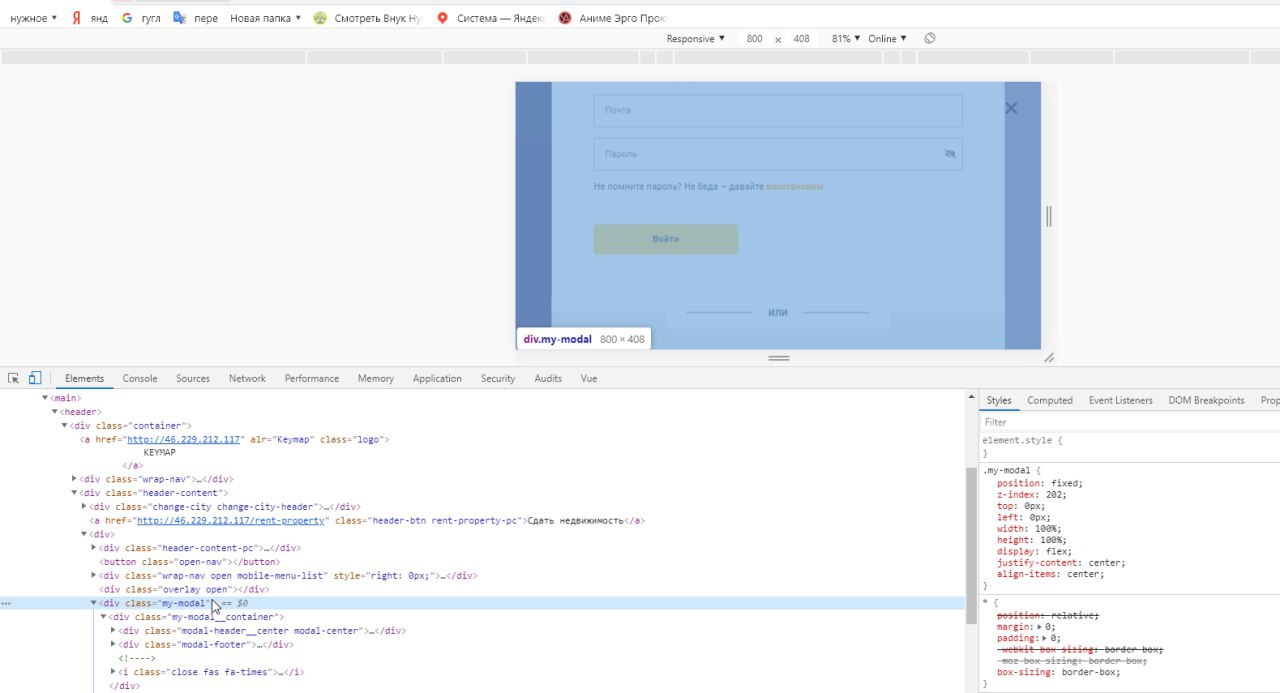The image size is (1280, 693).
Task: Open the Vue devtools tab
Action: 589,378
